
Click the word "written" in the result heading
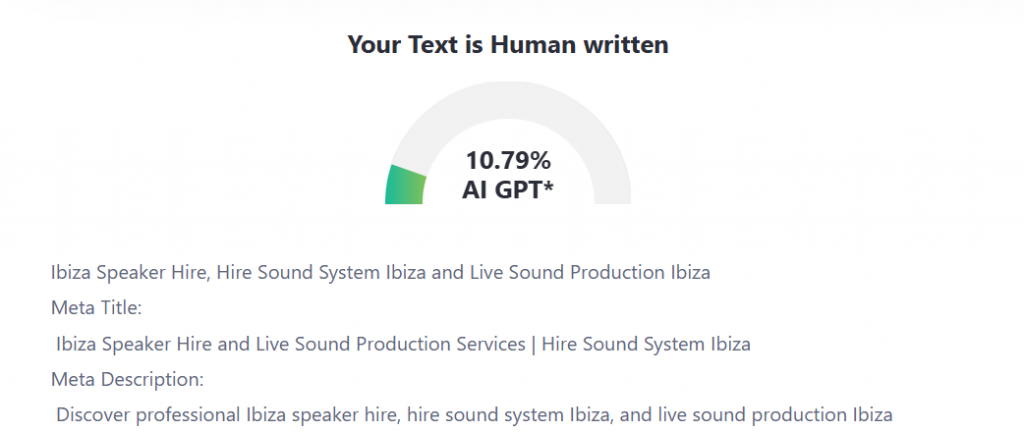pyautogui.click(x=624, y=44)
